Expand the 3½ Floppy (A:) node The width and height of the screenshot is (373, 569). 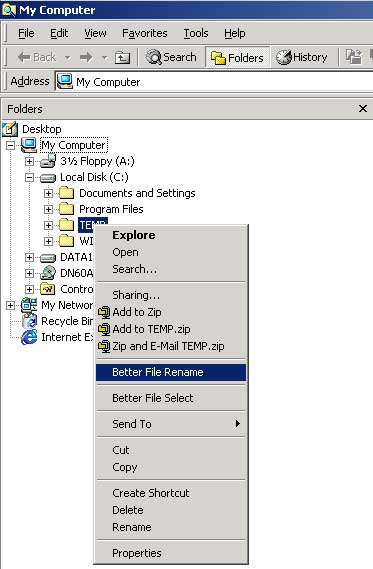[29, 161]
